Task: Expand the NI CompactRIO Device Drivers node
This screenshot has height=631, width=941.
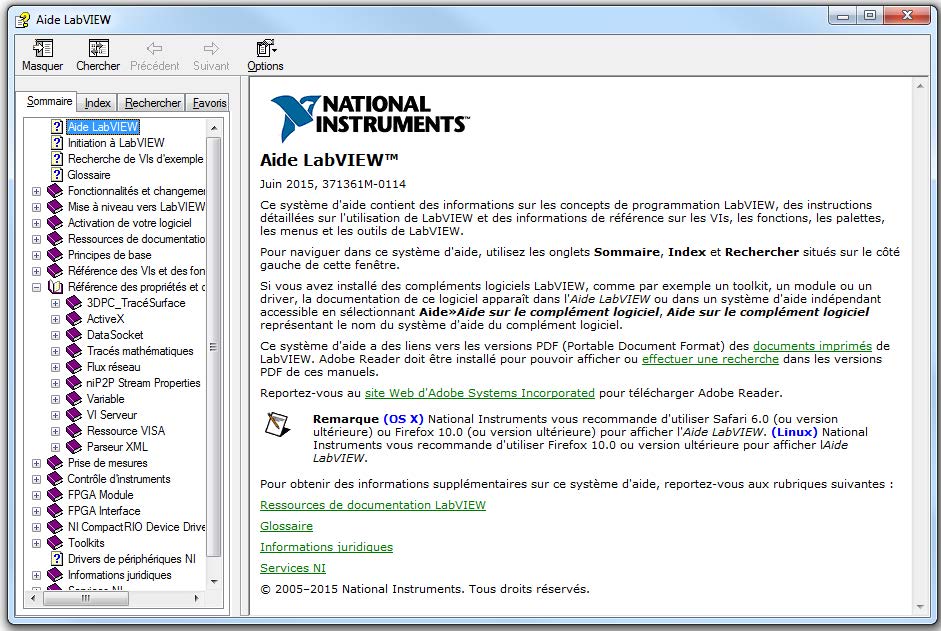Action: tap(37, 527)
